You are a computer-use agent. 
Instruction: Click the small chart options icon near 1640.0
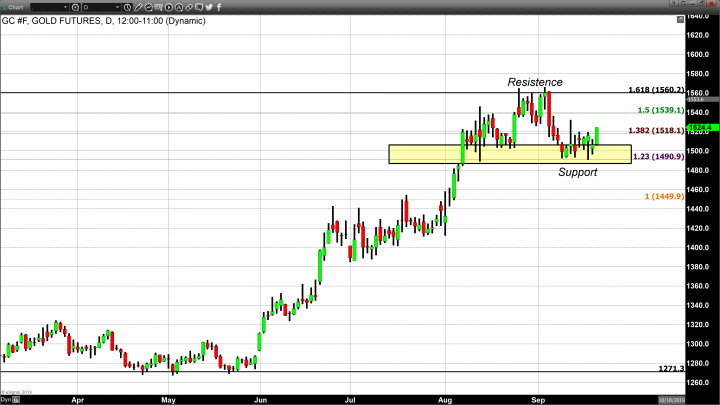coord(681,19)
